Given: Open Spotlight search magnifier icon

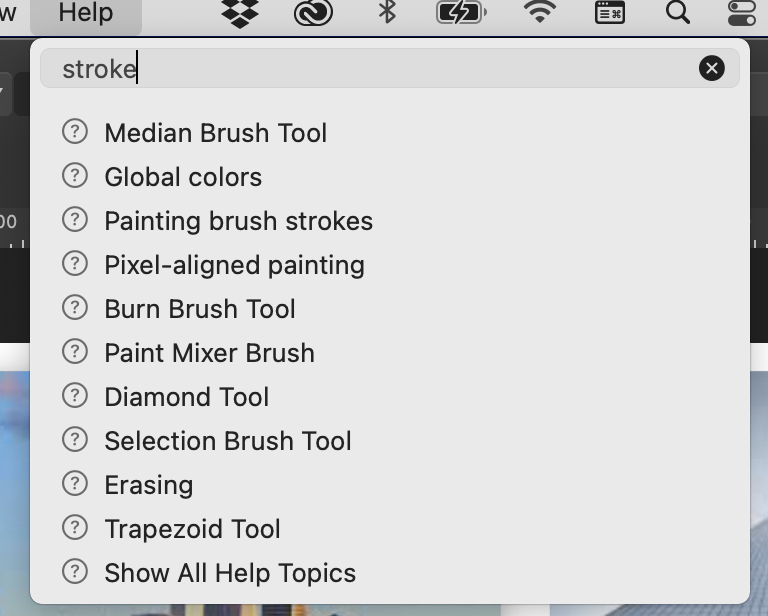Looking at the screenshot, I should coord(678,12).
